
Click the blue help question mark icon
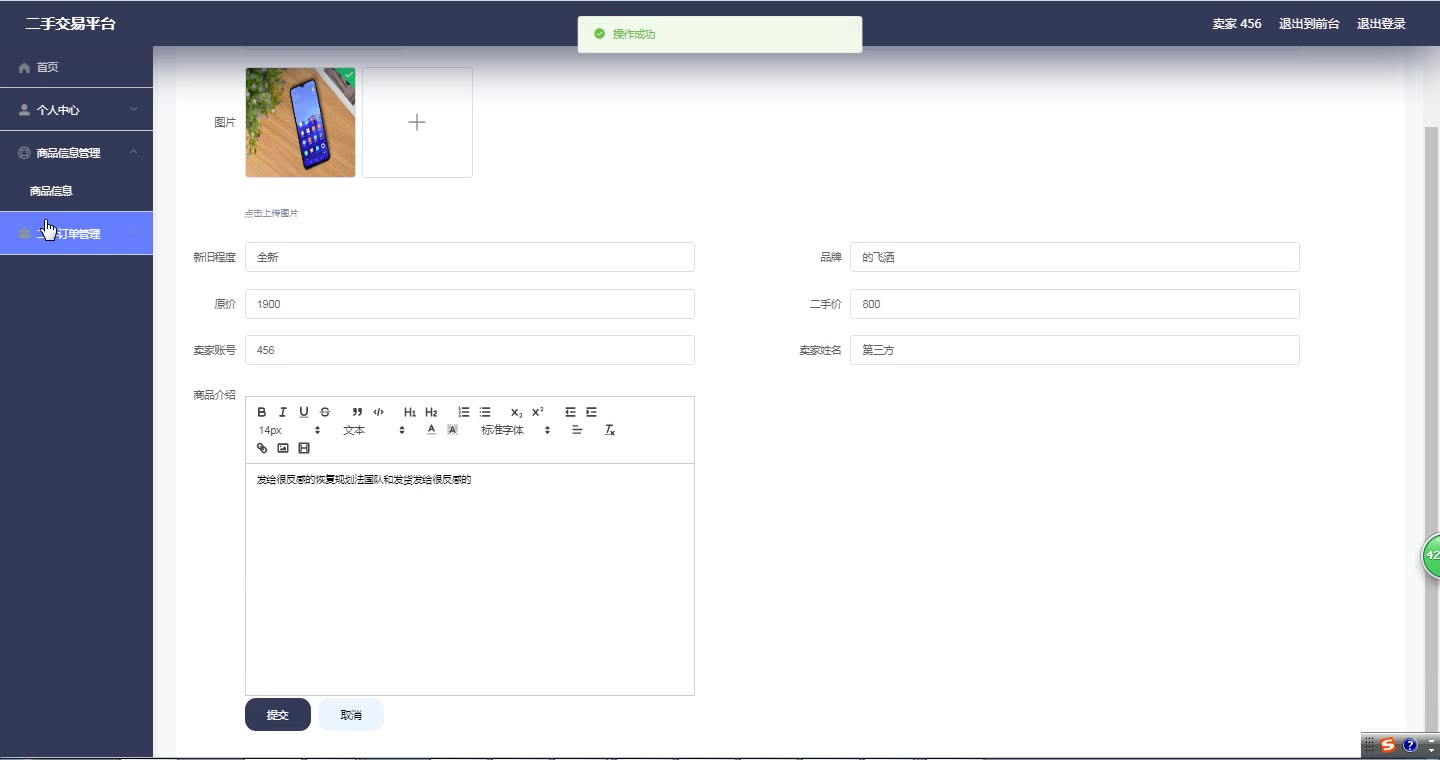click(1410, 745)
